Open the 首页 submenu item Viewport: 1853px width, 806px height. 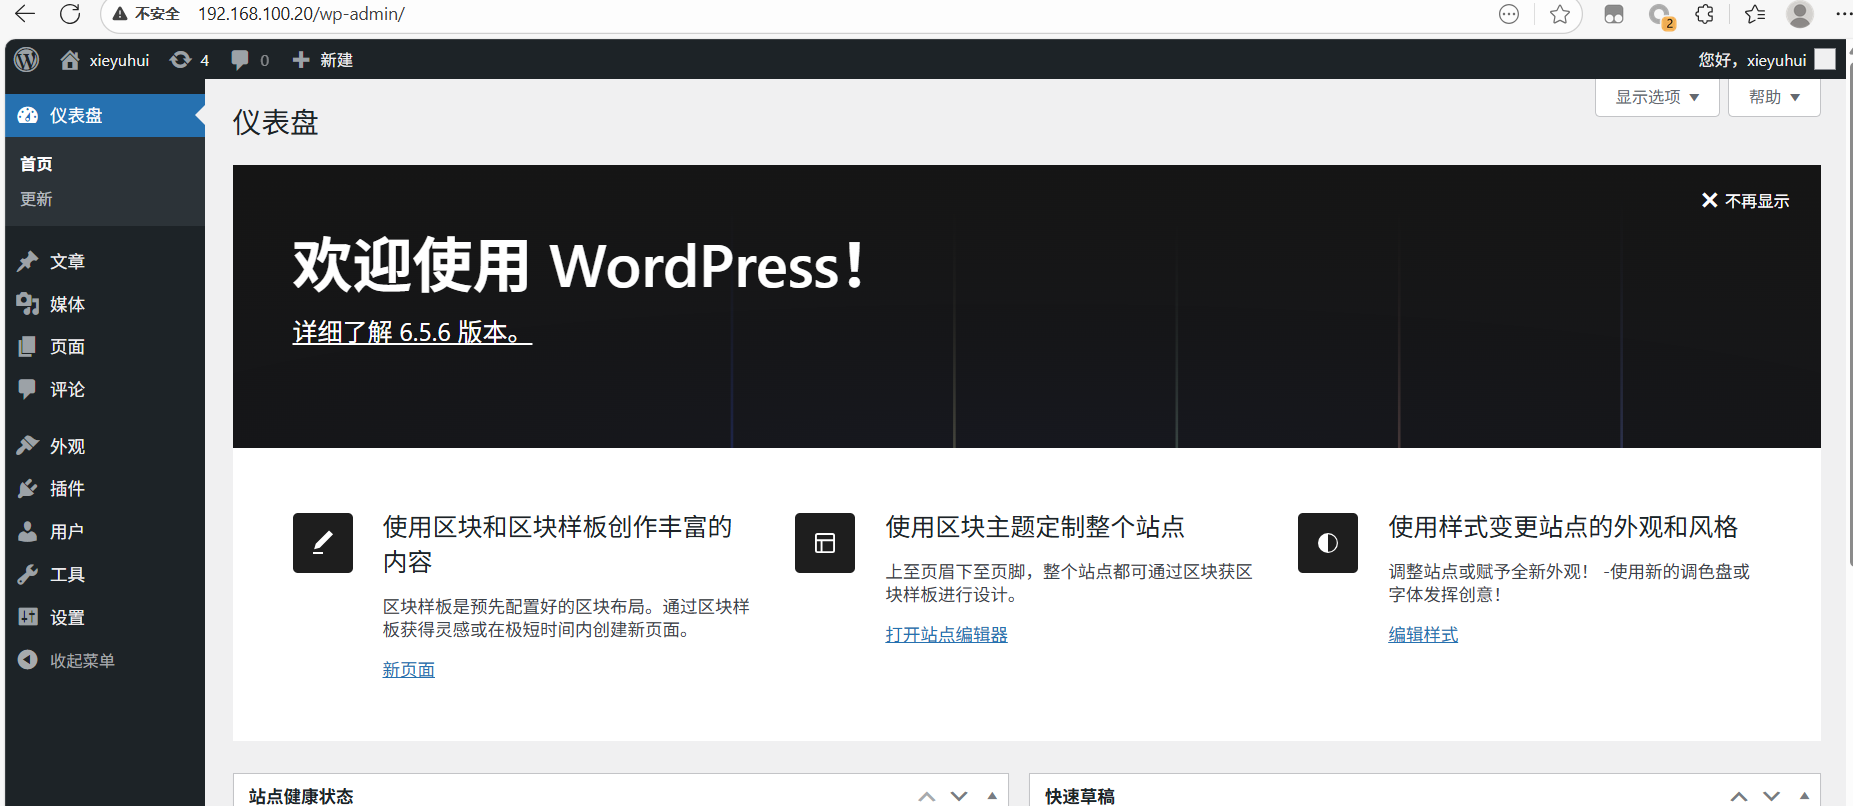36,164
